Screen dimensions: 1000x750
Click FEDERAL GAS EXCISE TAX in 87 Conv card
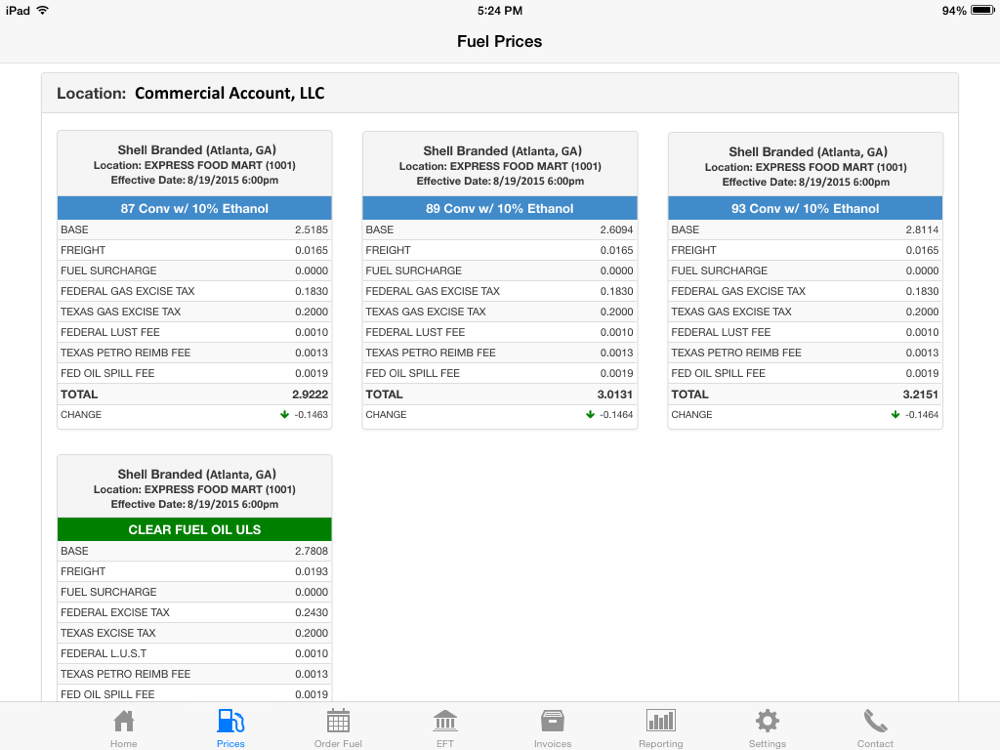click(128, 291)
